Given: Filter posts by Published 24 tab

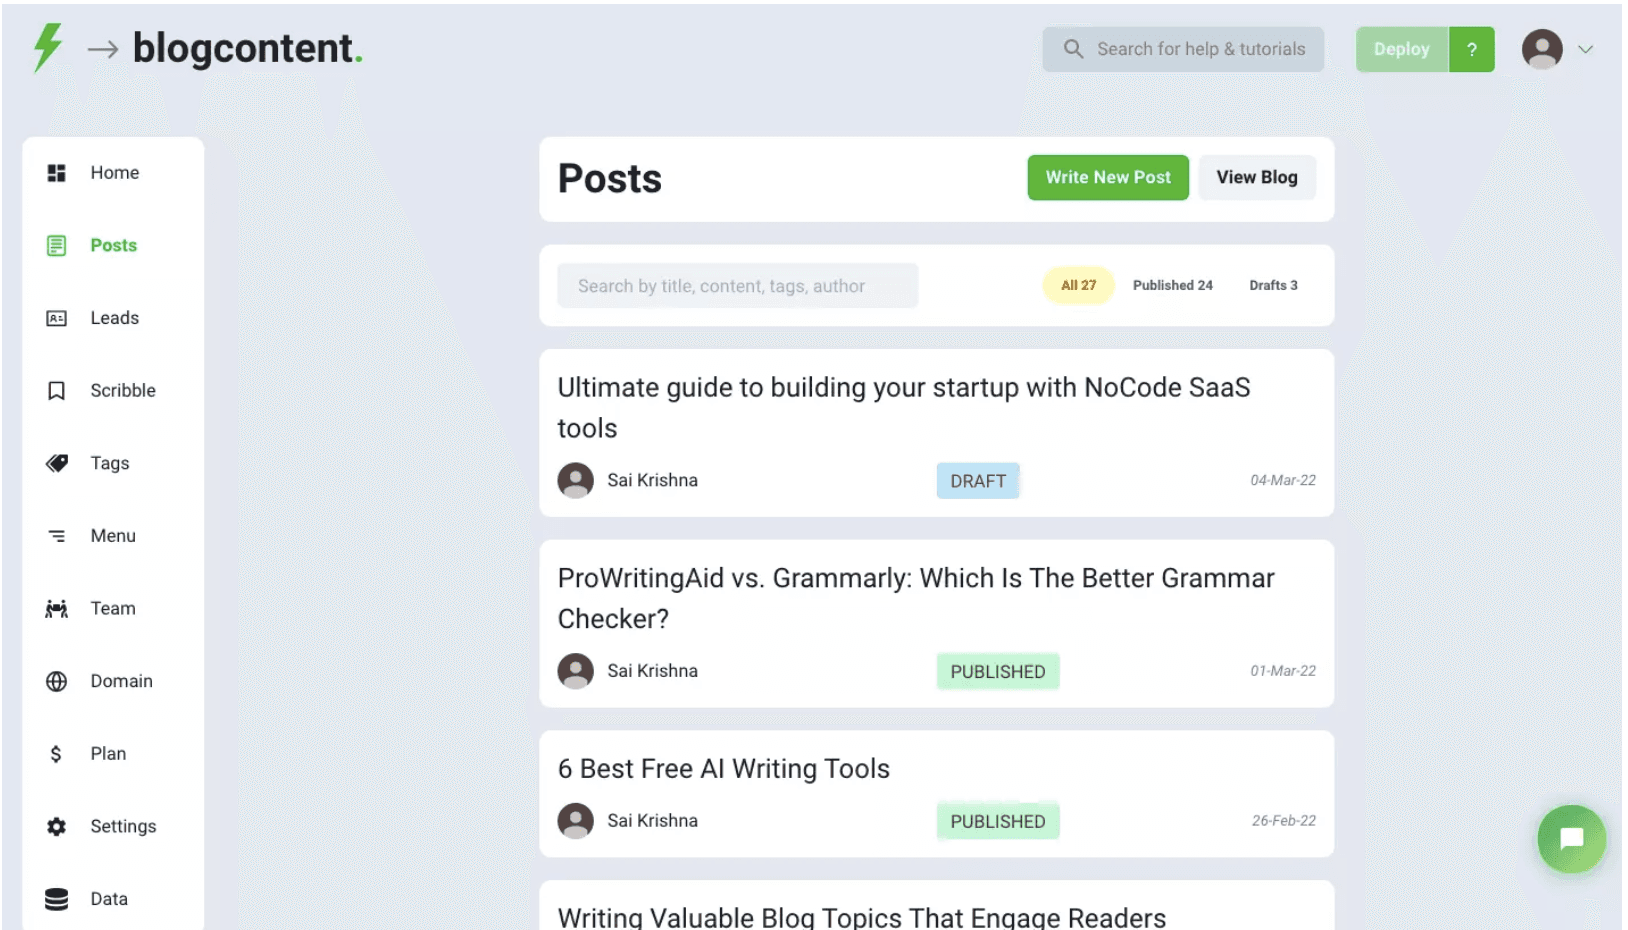Looking at the screenshot, I should [1172, 285].
